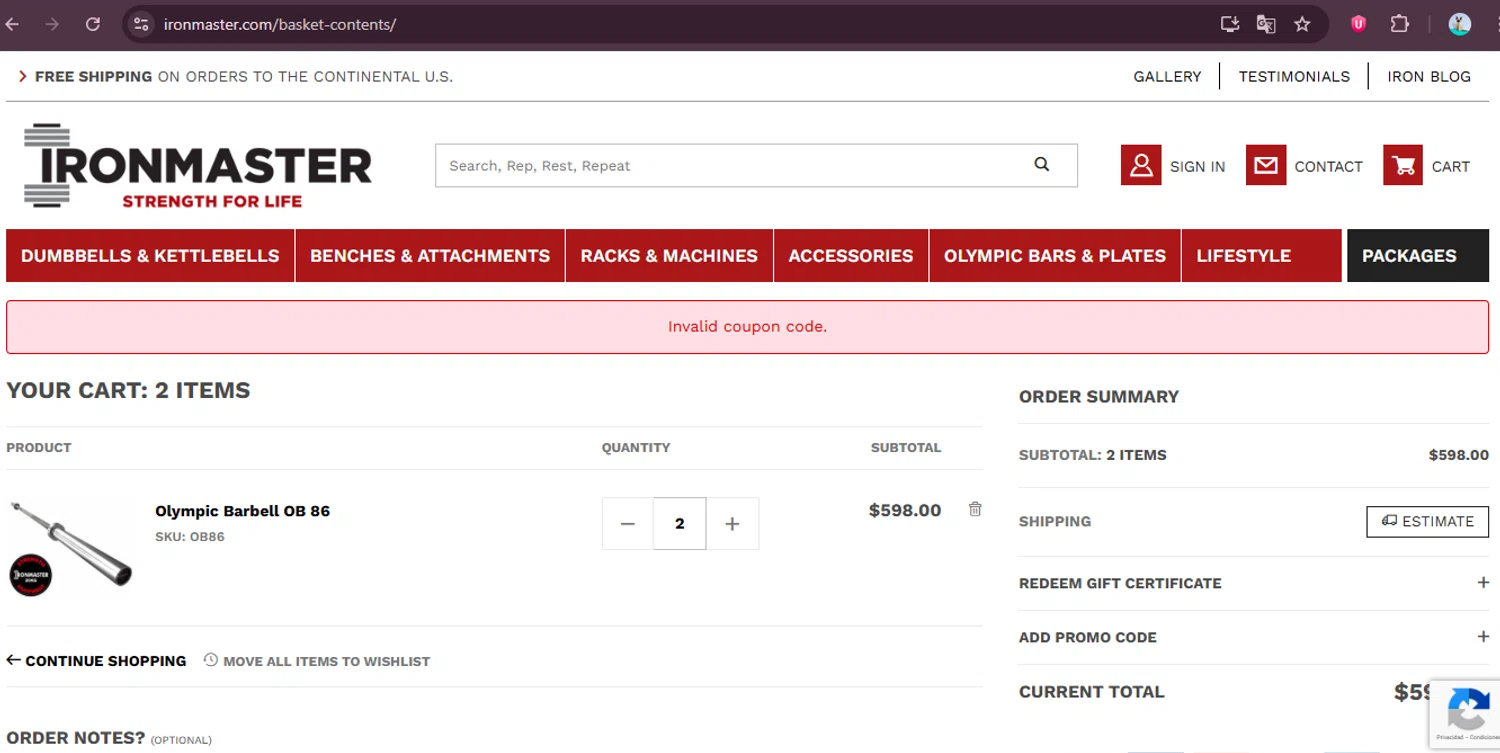Click the Ironmaster logo
Viewport: 1500px width, 753px height.
pyautogui.click(x=196, y=166)
